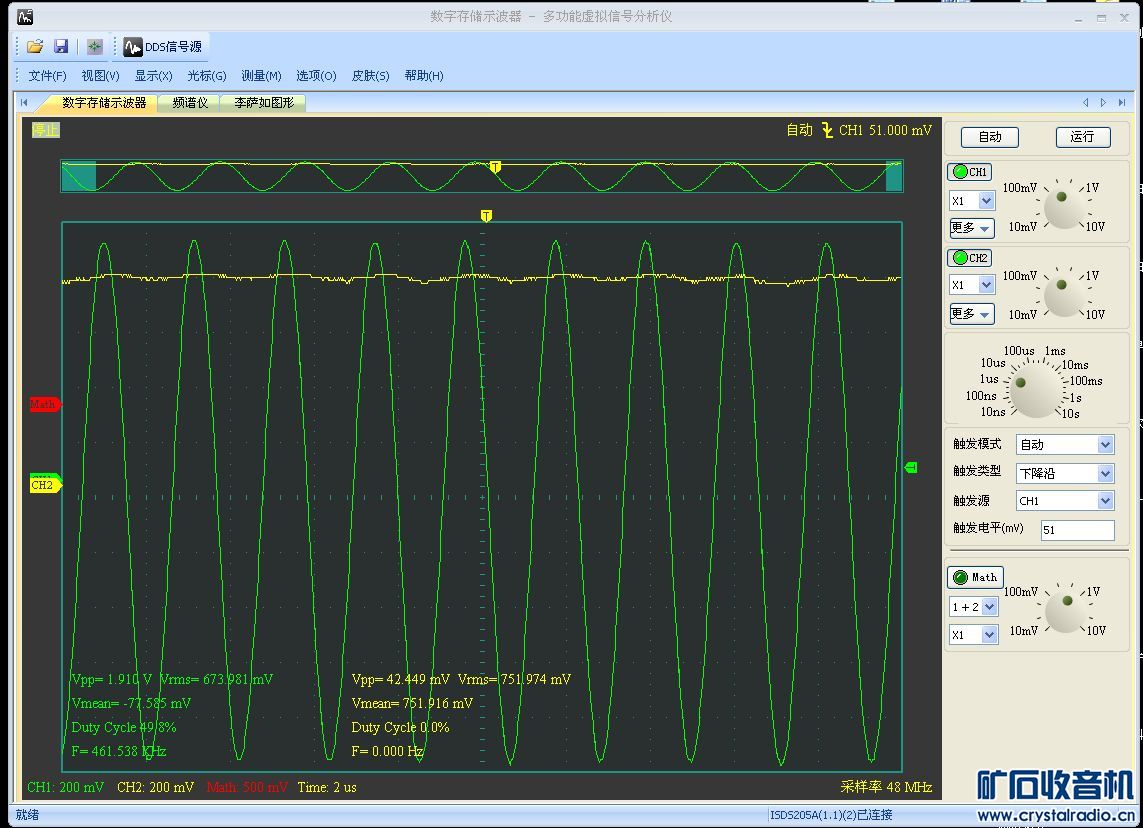Click the time base knob
Image resolution: width=1143 pixels, height=828 pixels.
(1033, 387)
